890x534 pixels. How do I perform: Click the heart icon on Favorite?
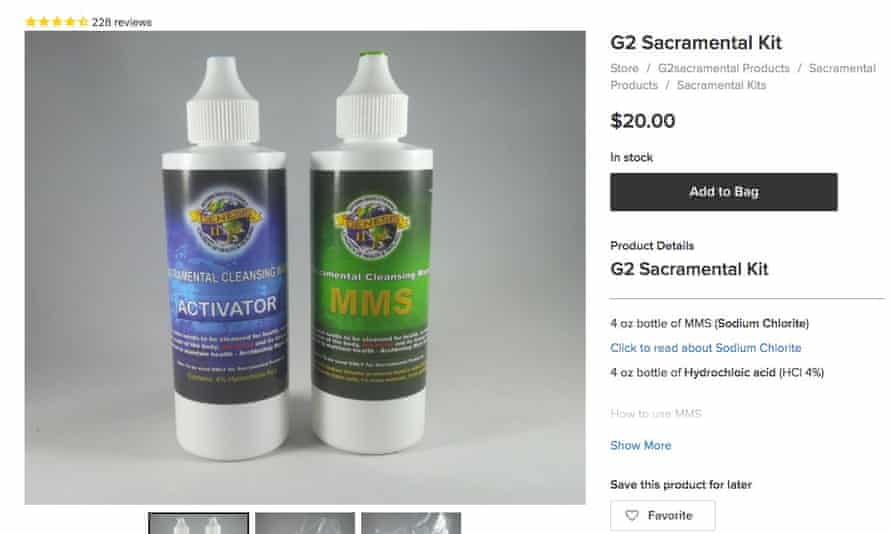click(x=632, y=515)
